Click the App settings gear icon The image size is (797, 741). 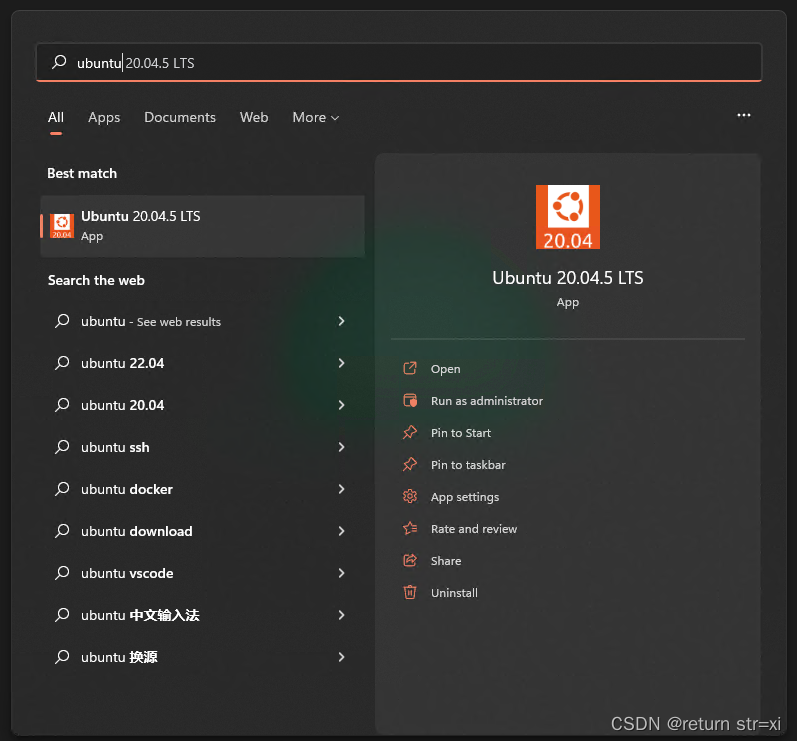click(410, 497)
